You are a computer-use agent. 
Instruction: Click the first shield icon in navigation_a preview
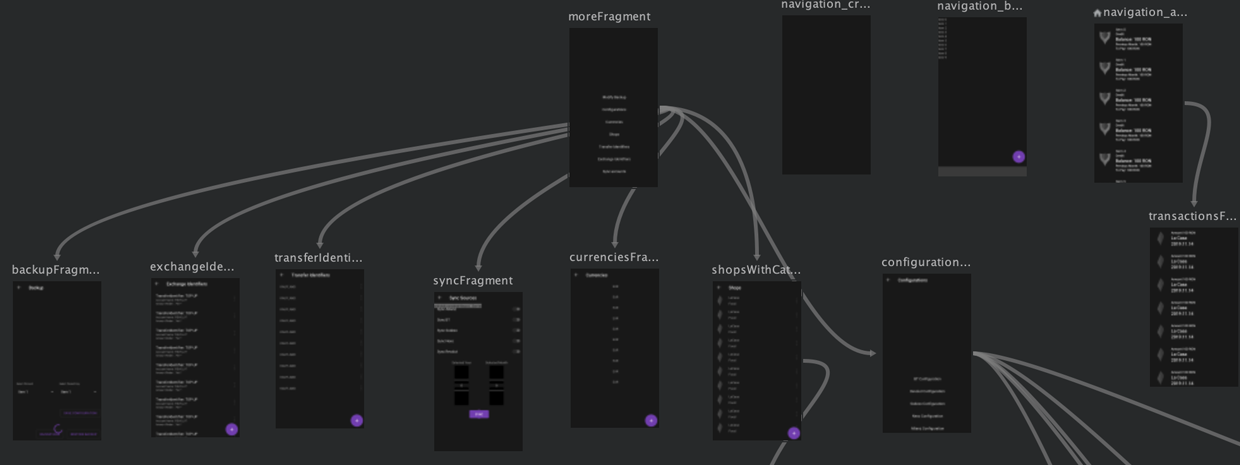pos(1105,38)
